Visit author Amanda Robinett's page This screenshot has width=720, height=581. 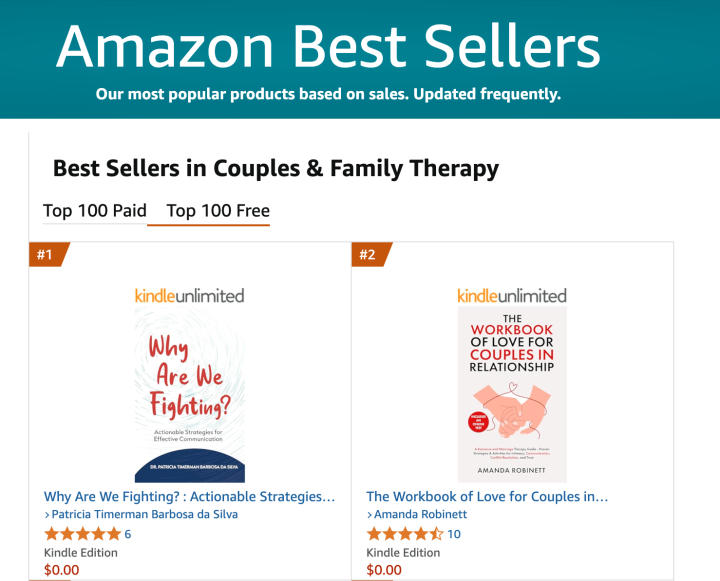click(420, 515)
